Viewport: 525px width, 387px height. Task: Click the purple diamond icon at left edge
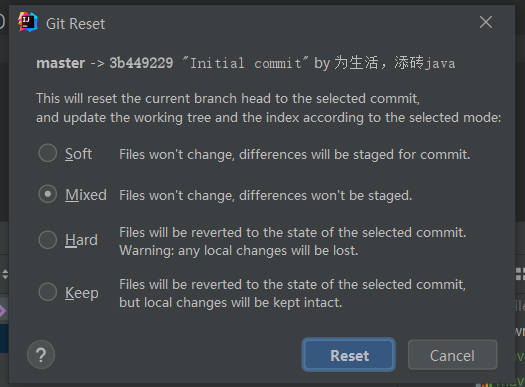click(3, 311)
